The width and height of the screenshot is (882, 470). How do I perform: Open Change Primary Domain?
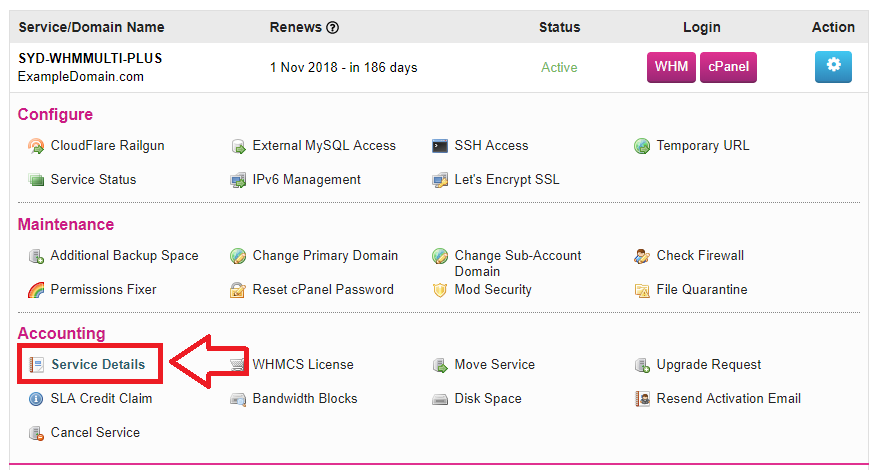pyautogui.click(x=325, y=256)
